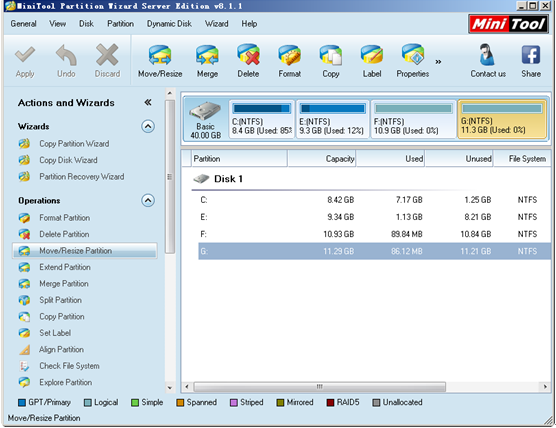The width and height of the screenshot is (556, 428).
Task: Sort by the Partition column header
Action: click(239, 159)
